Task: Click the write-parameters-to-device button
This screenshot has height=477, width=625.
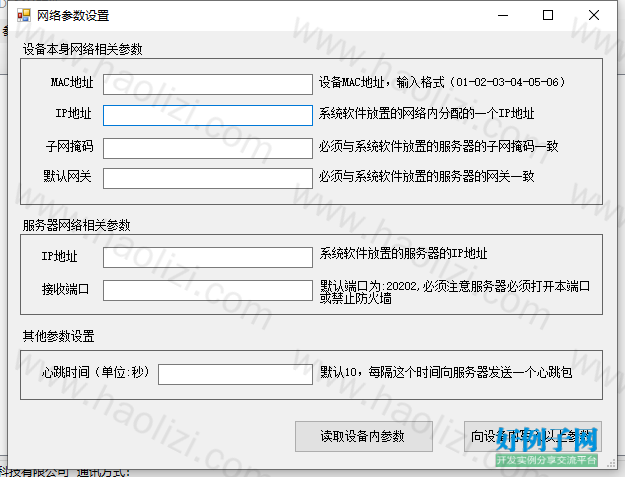Action: (533, 436)
